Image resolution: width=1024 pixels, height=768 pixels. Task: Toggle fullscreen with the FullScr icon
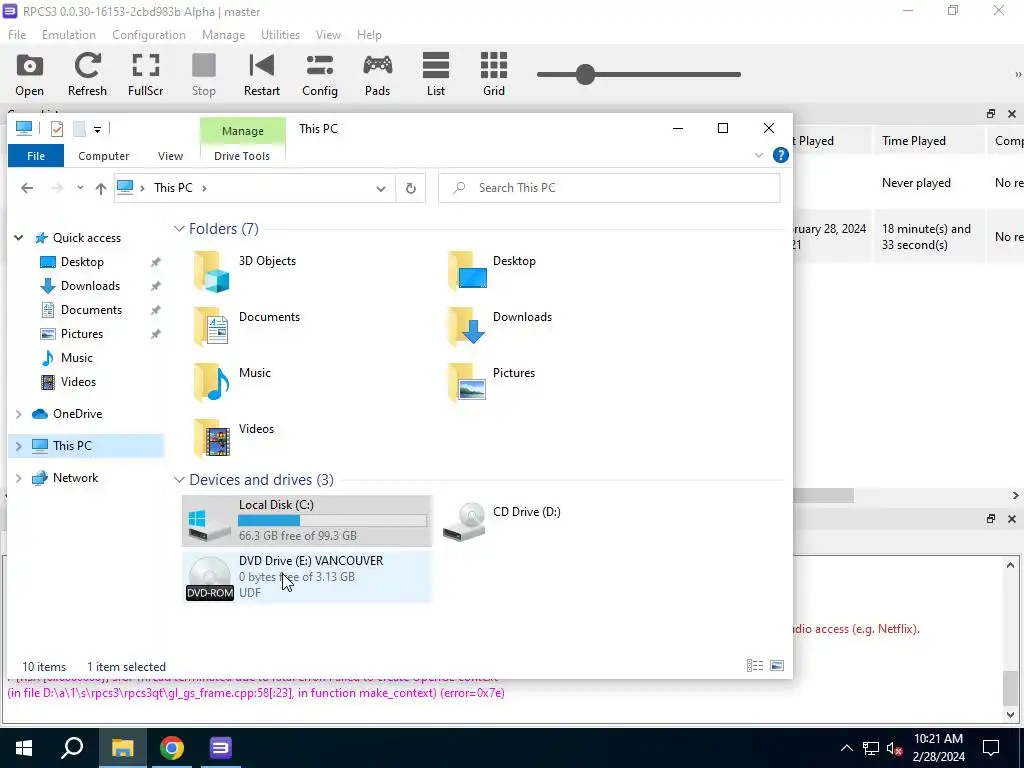(x=145, y=75)
